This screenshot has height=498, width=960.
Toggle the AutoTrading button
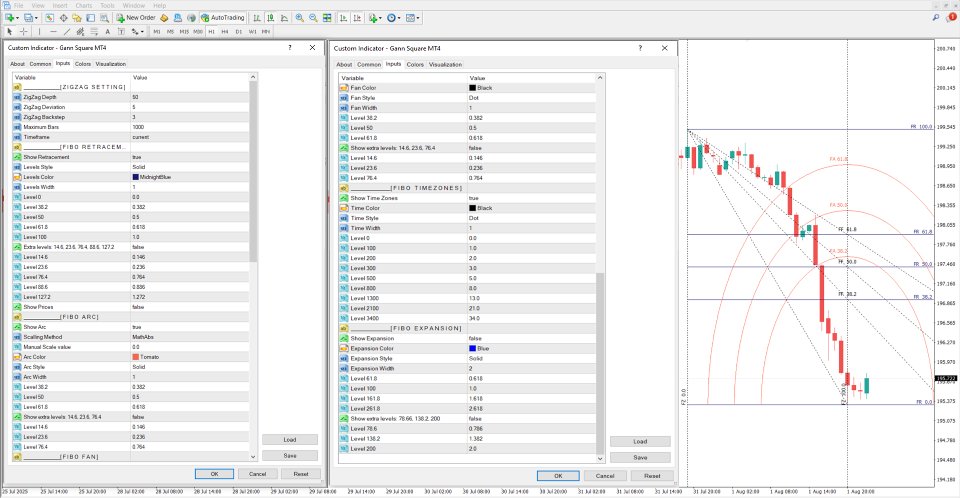[222, 18]
